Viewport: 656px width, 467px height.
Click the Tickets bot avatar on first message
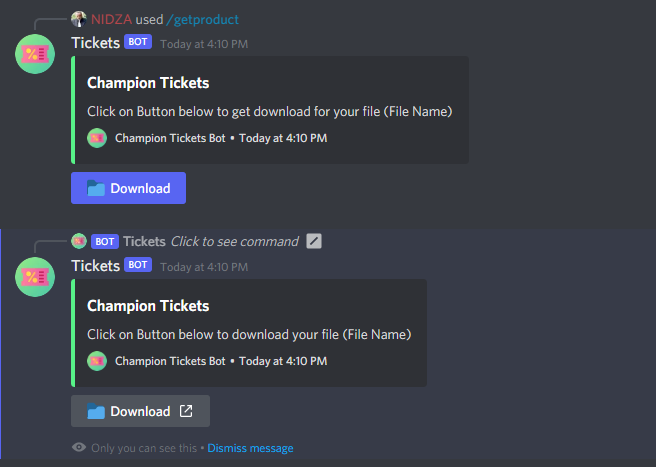35,53
